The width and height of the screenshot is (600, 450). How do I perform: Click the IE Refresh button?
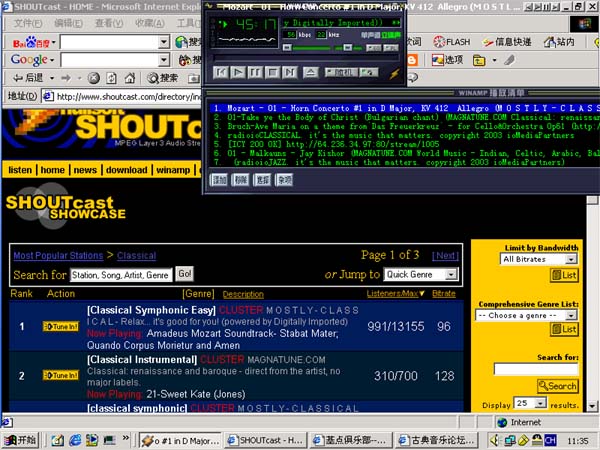pyautogui.click(x=111, y=78)
